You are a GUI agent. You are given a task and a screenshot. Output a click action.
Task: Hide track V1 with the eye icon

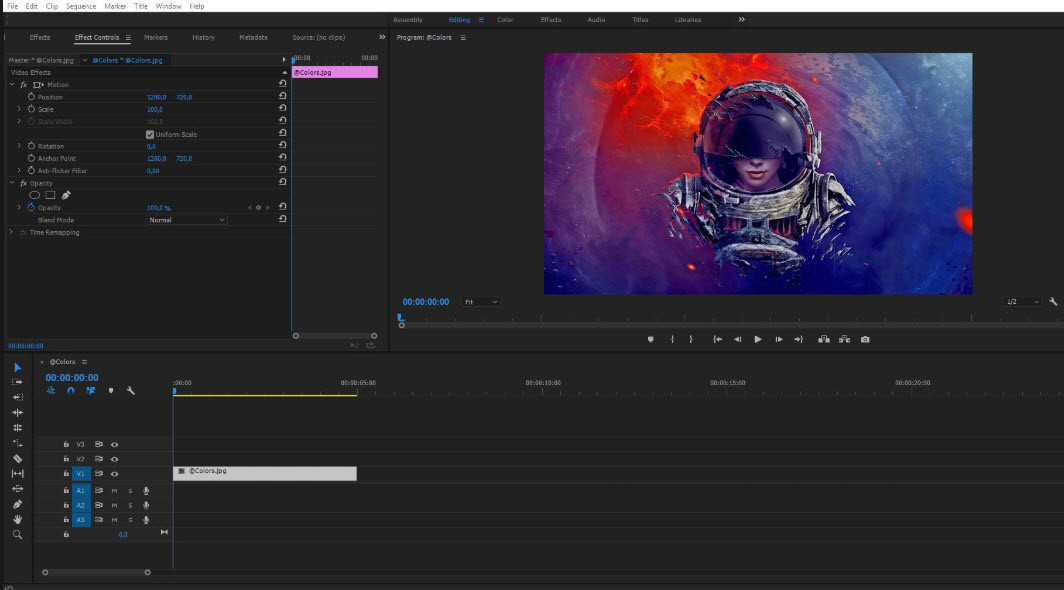click(115, 474)
